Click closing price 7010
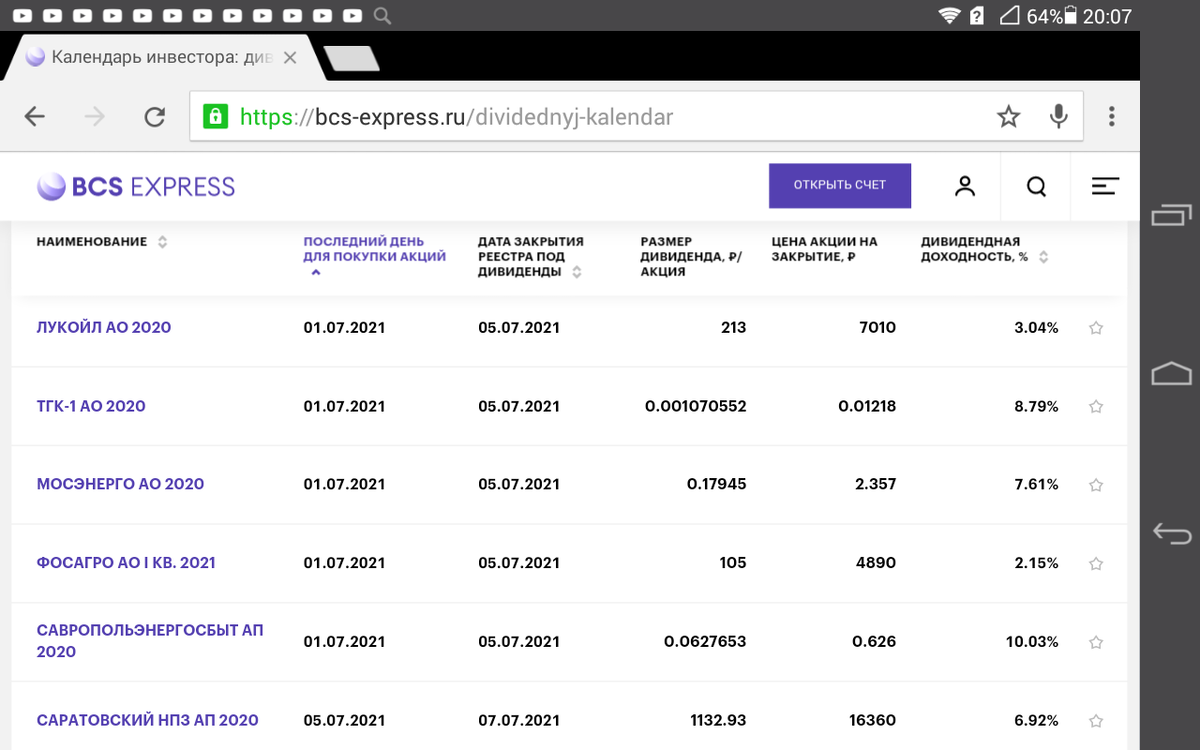 point(877,327)
